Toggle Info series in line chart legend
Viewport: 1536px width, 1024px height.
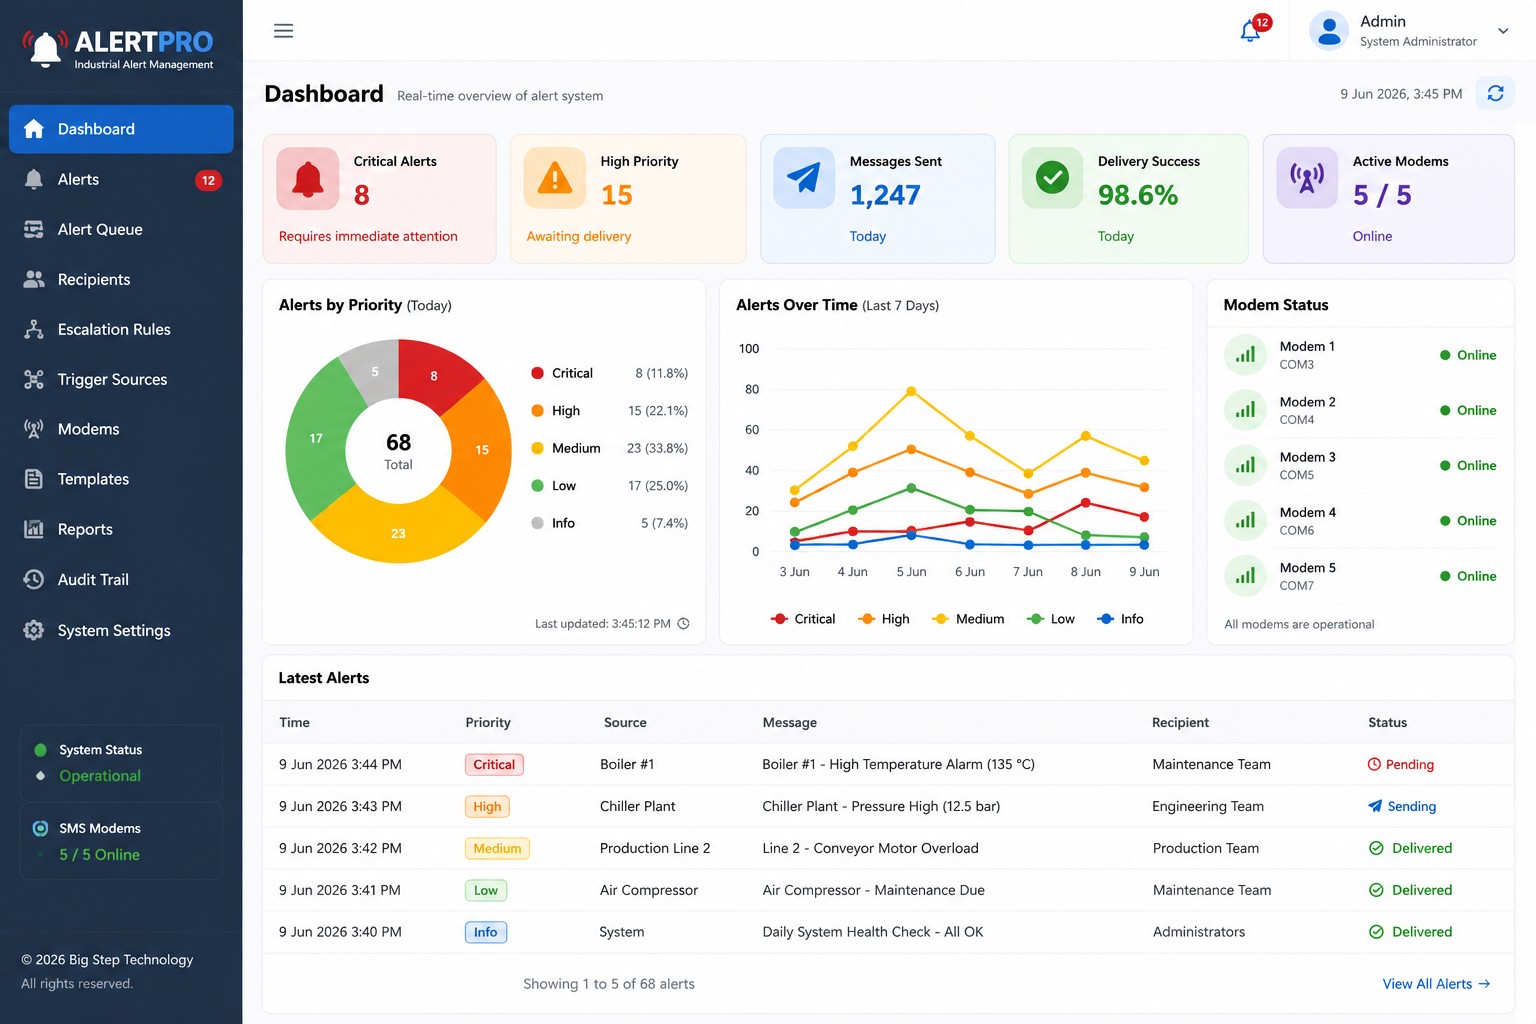tap(1120, 619)
